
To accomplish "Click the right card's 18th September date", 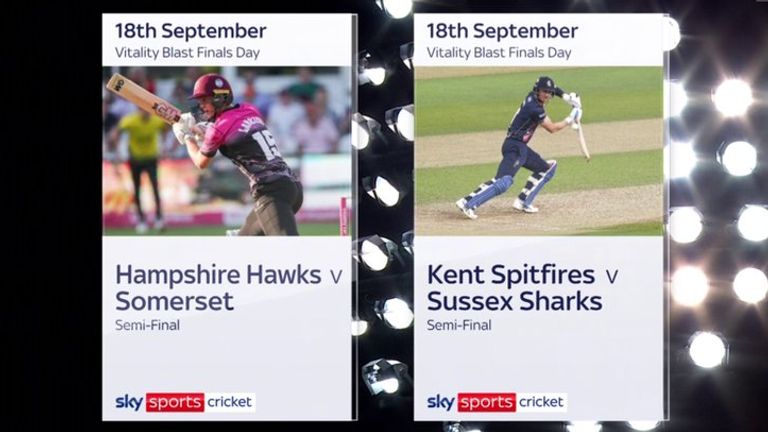I will point(503,31).
